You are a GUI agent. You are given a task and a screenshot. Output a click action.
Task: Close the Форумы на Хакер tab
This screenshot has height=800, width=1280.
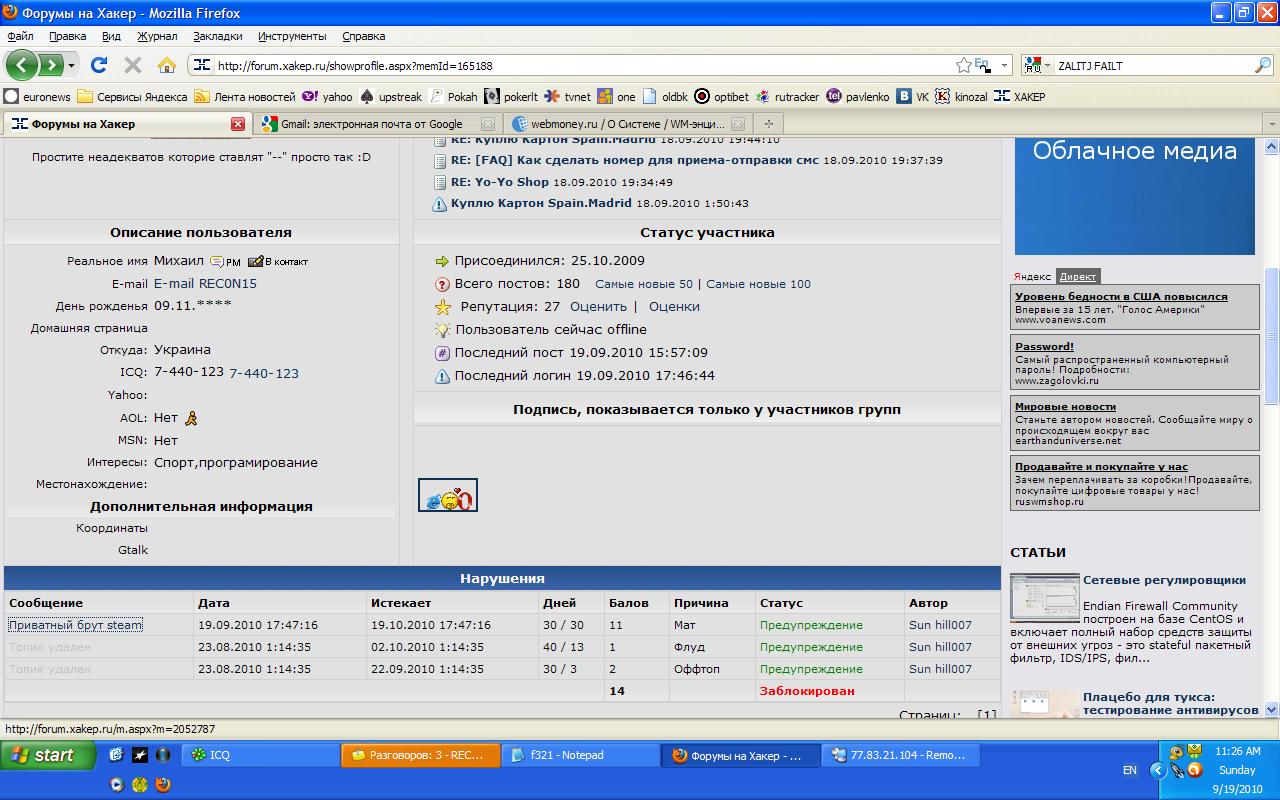238,124
